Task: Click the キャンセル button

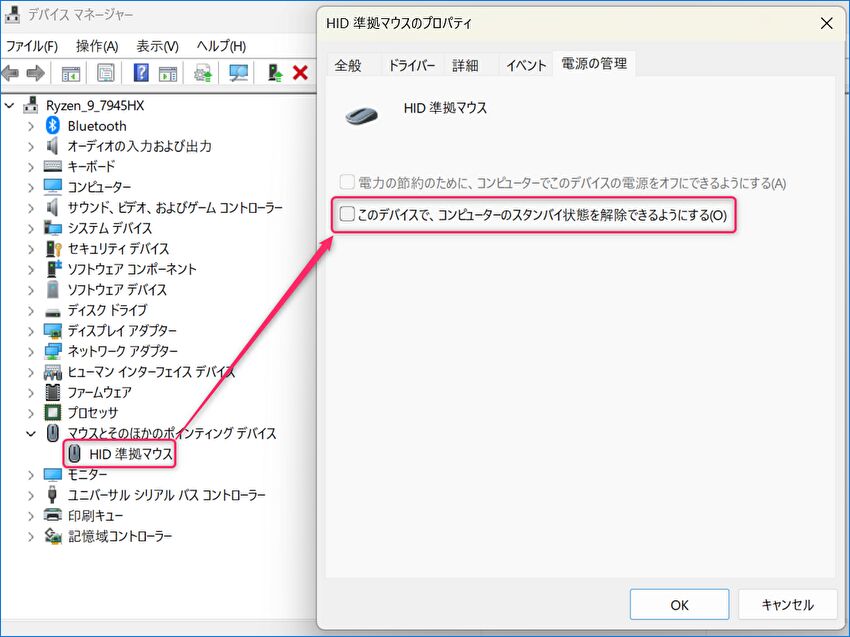Action: click(x=787, y=604)
